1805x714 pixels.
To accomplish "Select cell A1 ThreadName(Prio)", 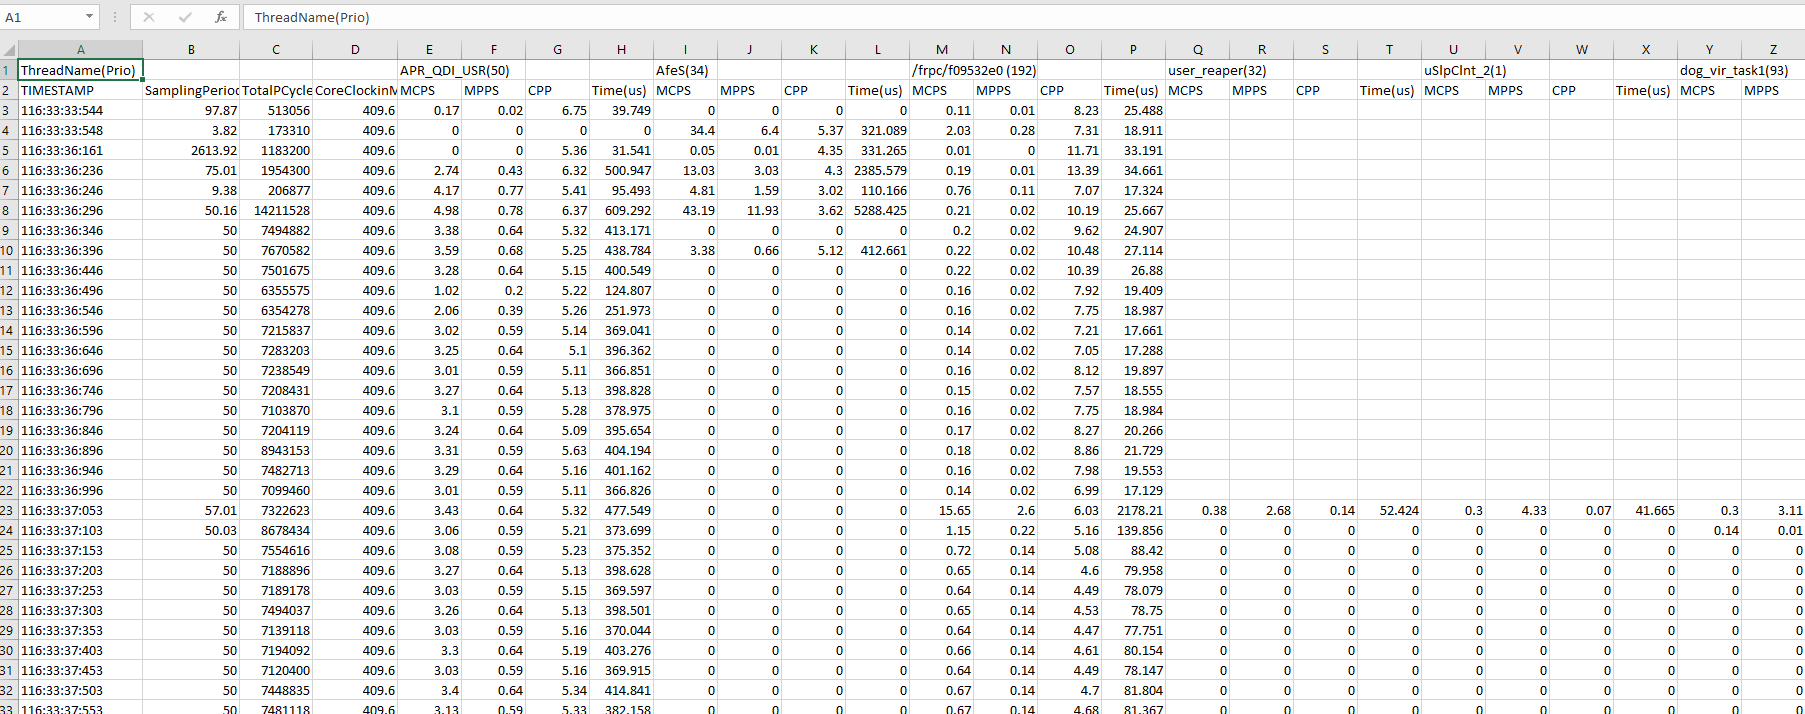I will coord(80,70).
